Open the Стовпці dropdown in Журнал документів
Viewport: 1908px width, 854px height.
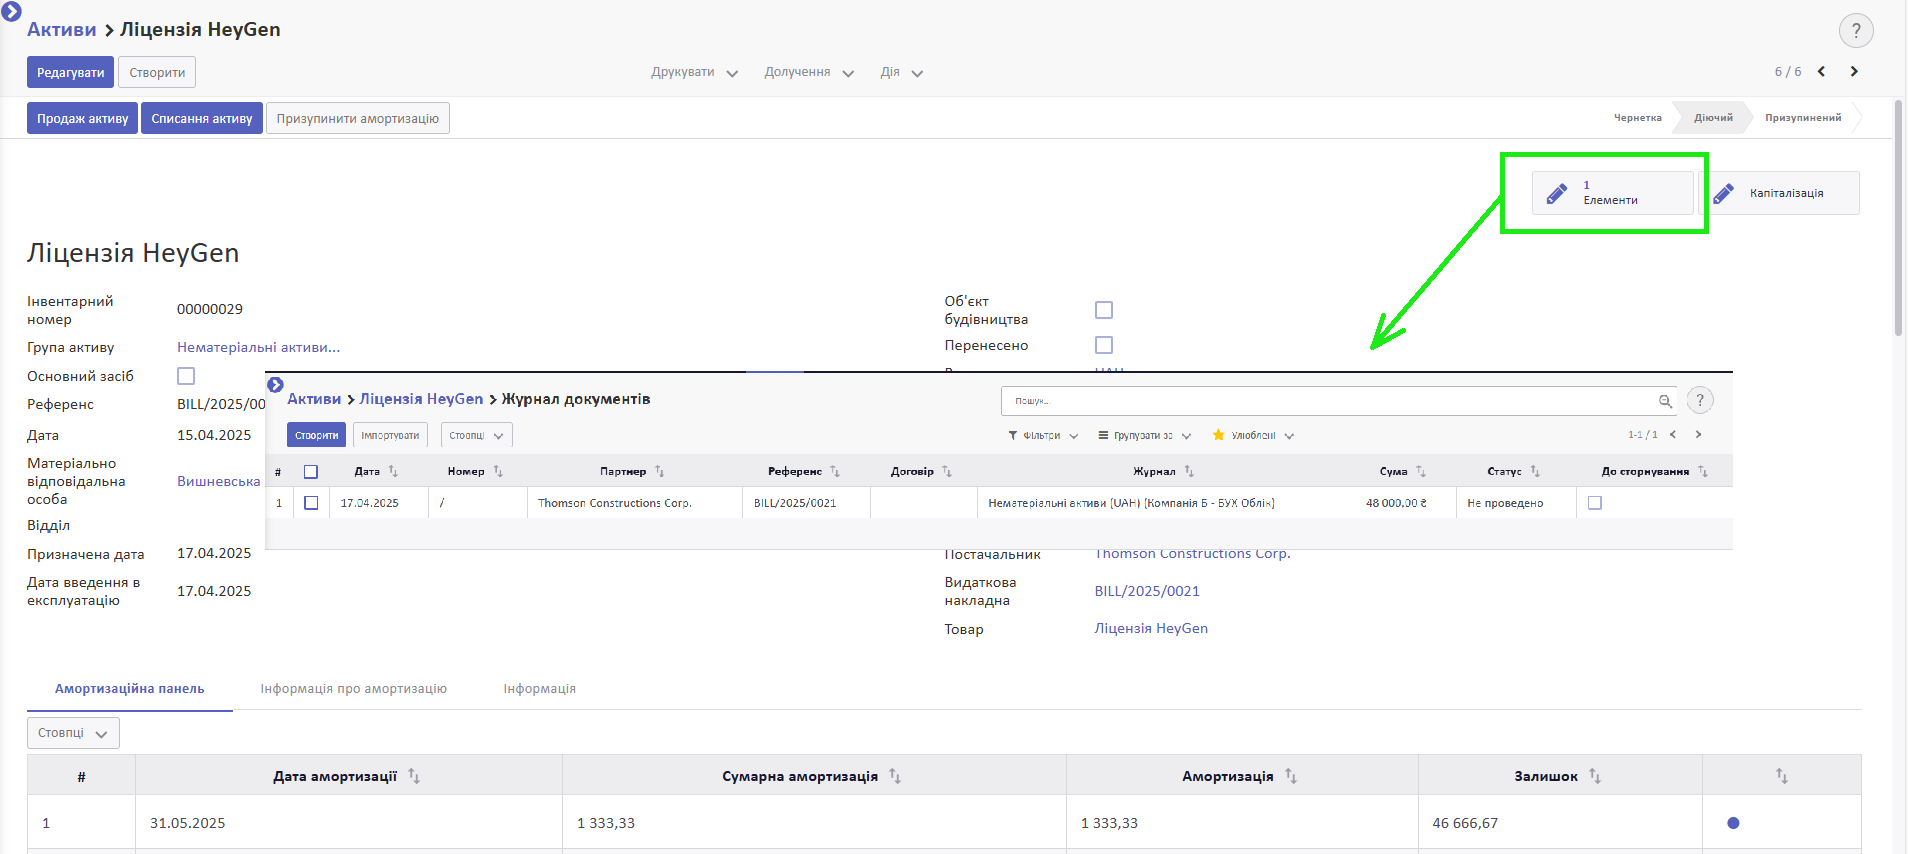pyautogui.click(x=477, y=435)
